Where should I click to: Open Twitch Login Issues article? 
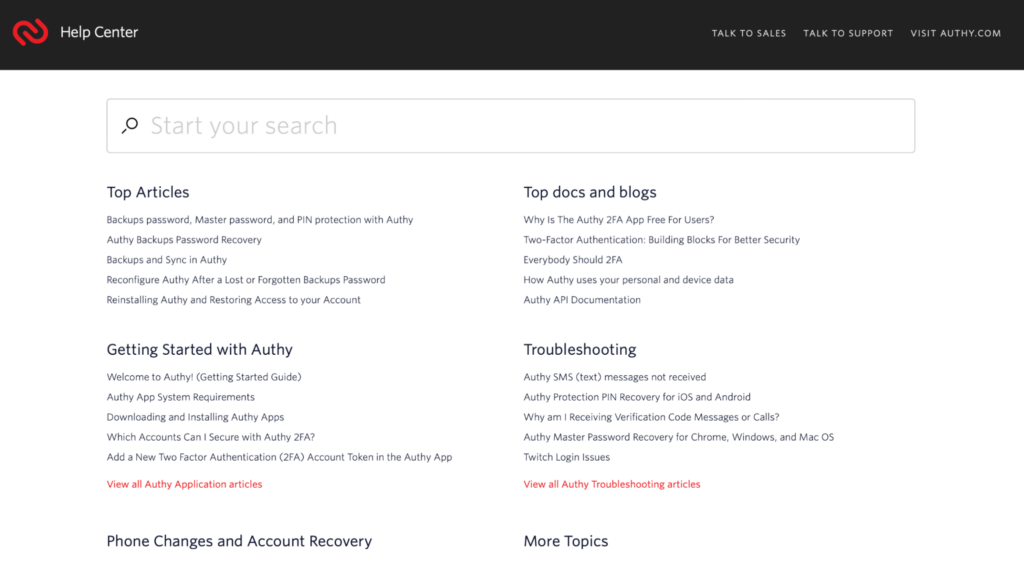coord(566,457)
